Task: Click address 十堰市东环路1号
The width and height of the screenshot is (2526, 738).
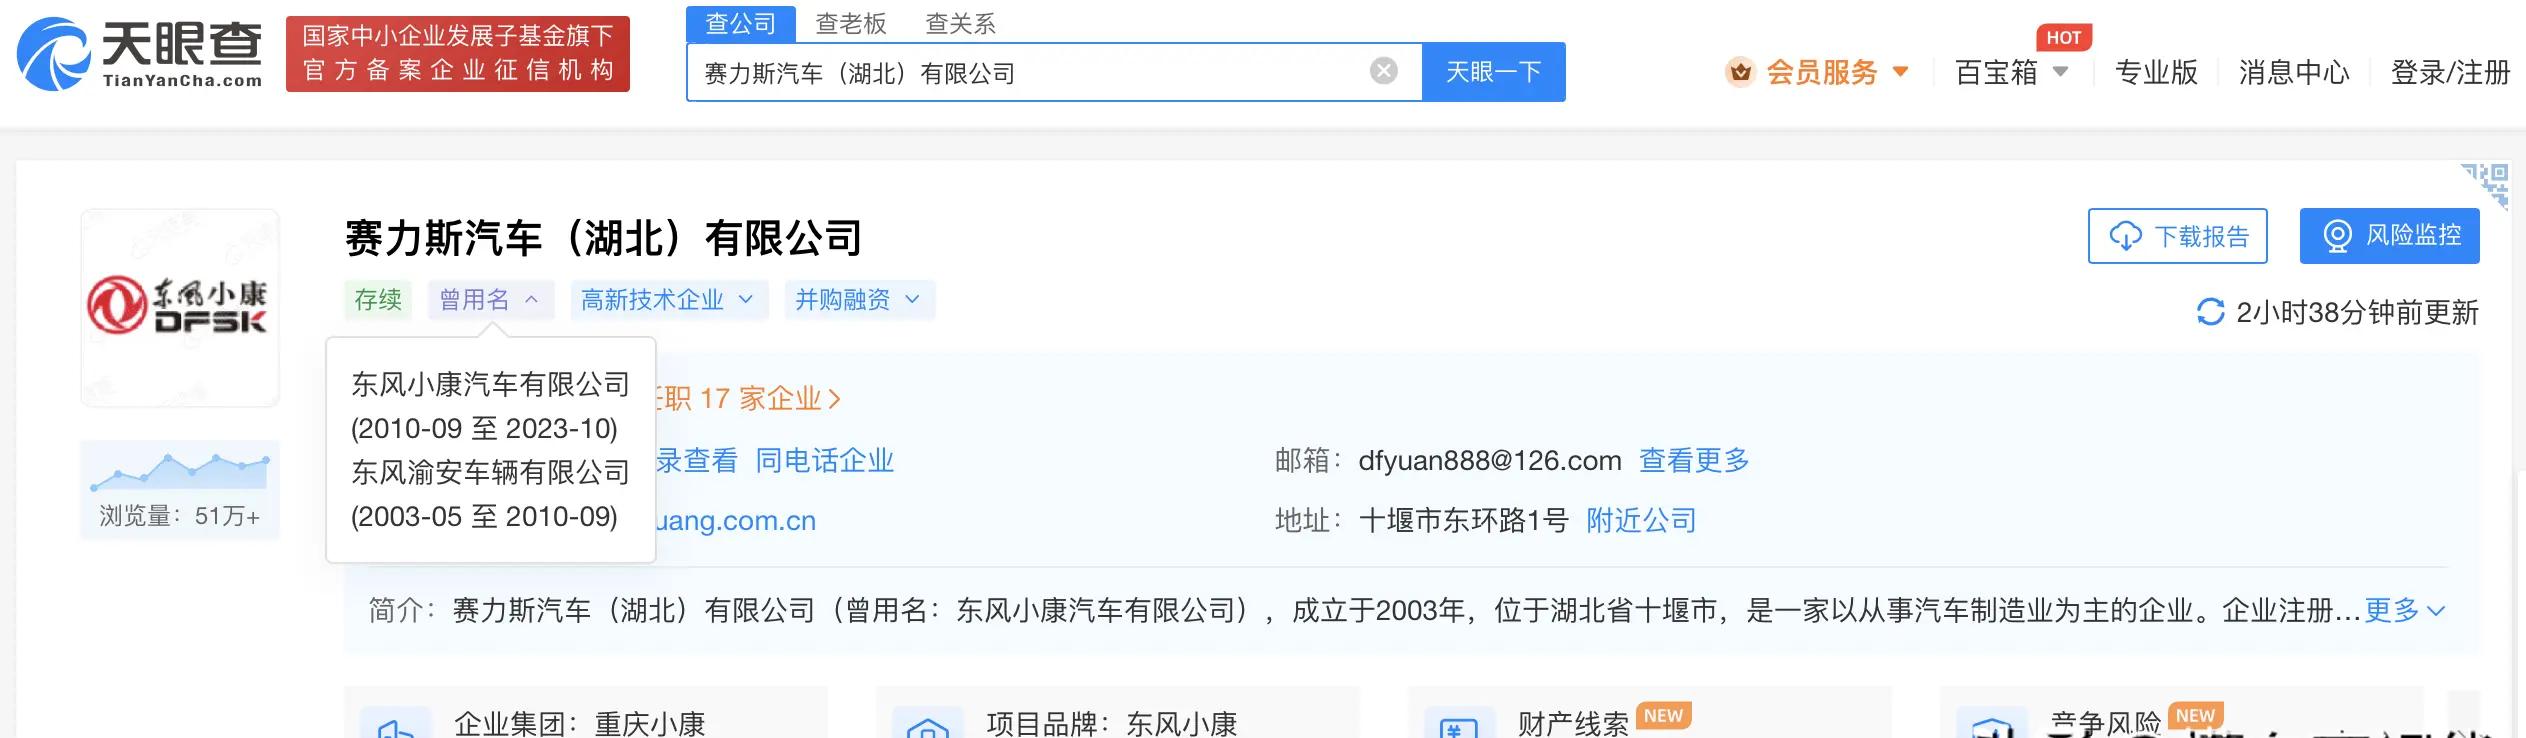Action: (x=1464, y=521)
